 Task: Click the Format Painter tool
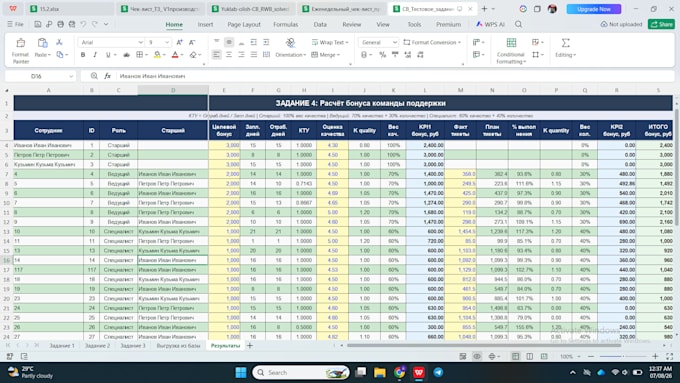click(20, 50)
